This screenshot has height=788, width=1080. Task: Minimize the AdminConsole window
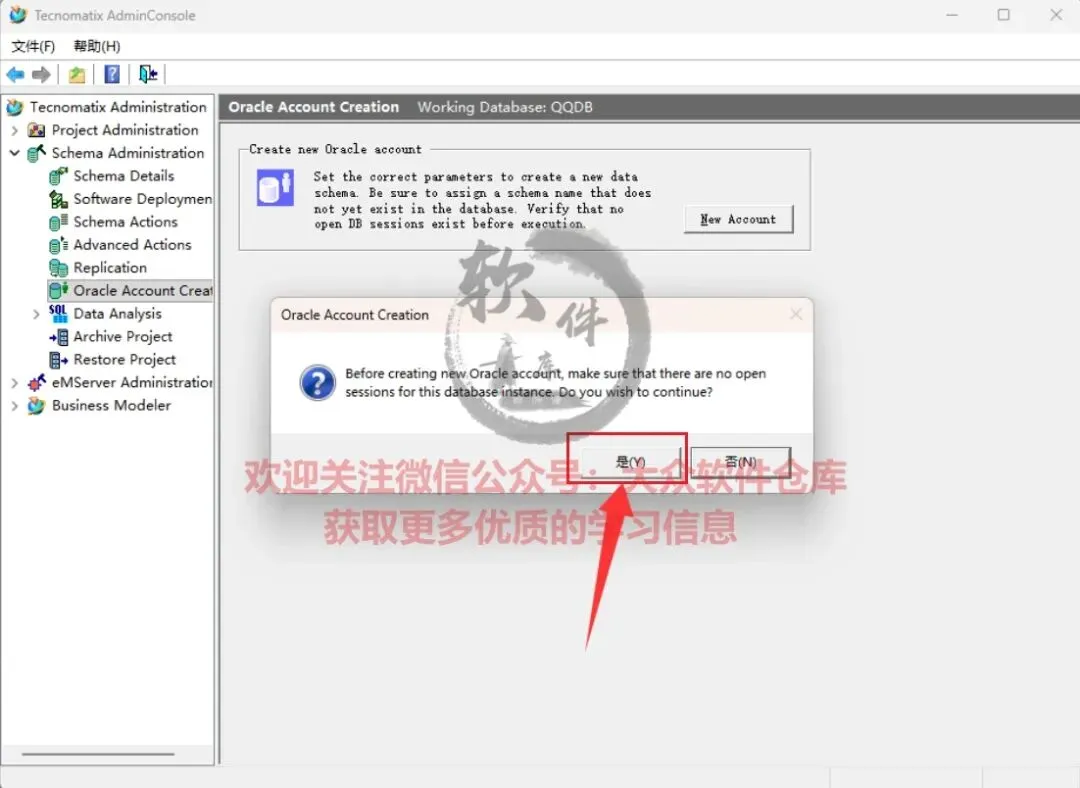tap(952, 14)
